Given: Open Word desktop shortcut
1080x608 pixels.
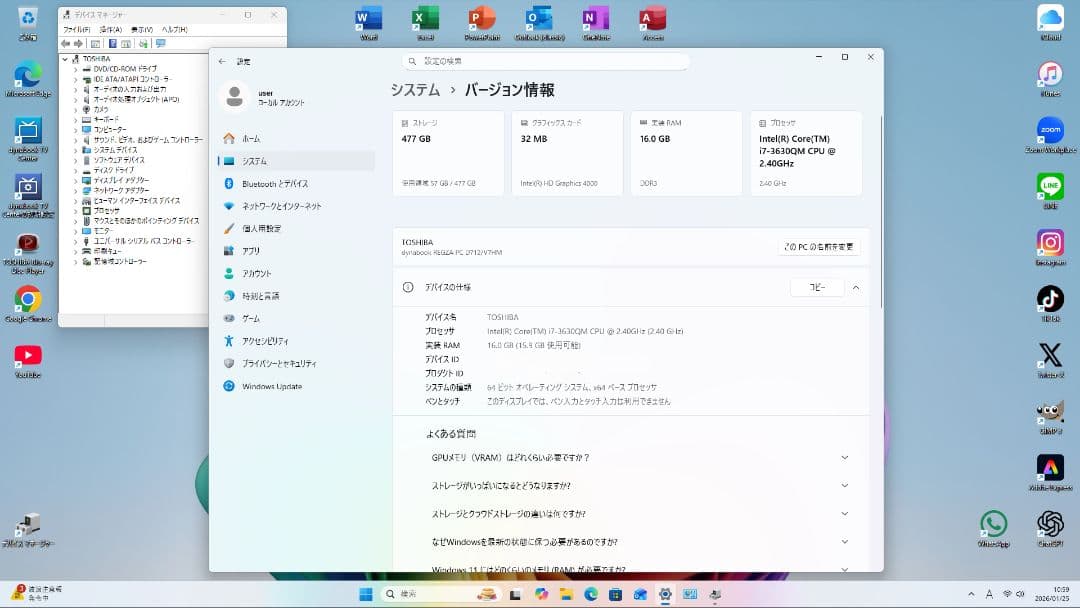Looking at the screenshot, I should (368, 23).
